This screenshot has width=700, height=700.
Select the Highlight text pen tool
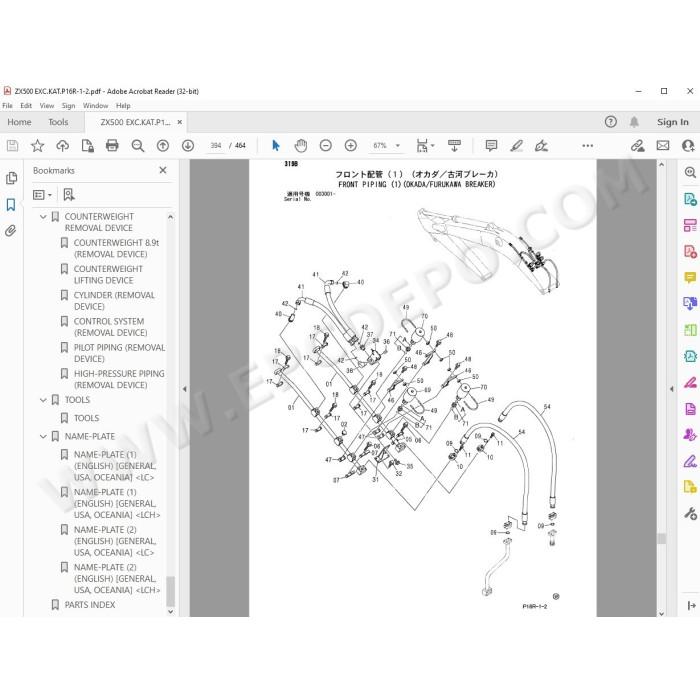coord(517,145)
